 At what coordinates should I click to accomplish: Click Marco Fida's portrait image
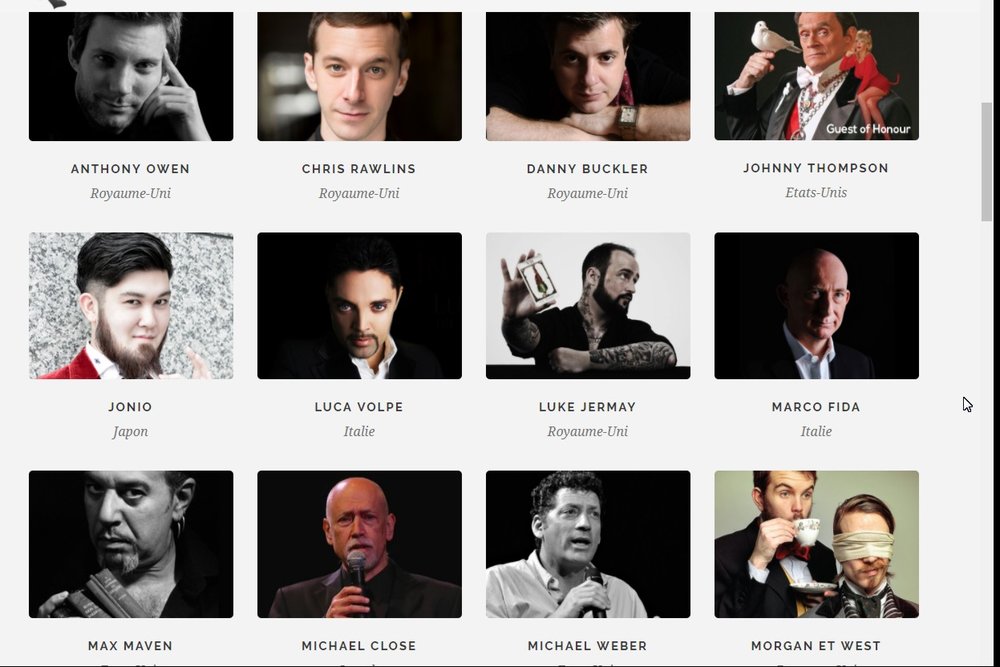click(816, 305)
